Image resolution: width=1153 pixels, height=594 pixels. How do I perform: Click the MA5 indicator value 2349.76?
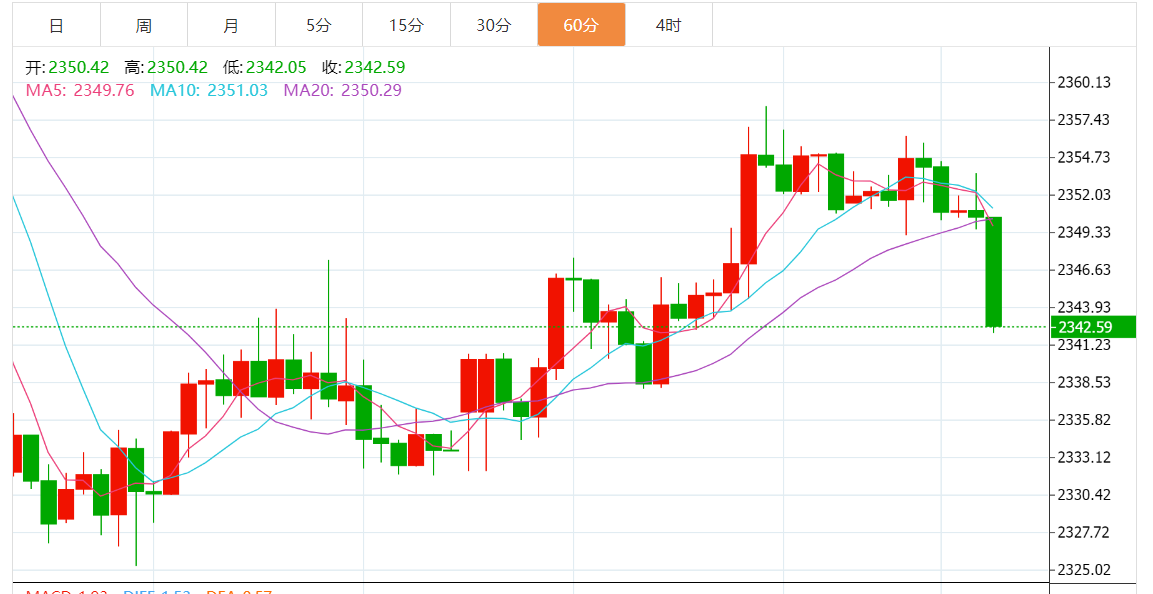80,90
